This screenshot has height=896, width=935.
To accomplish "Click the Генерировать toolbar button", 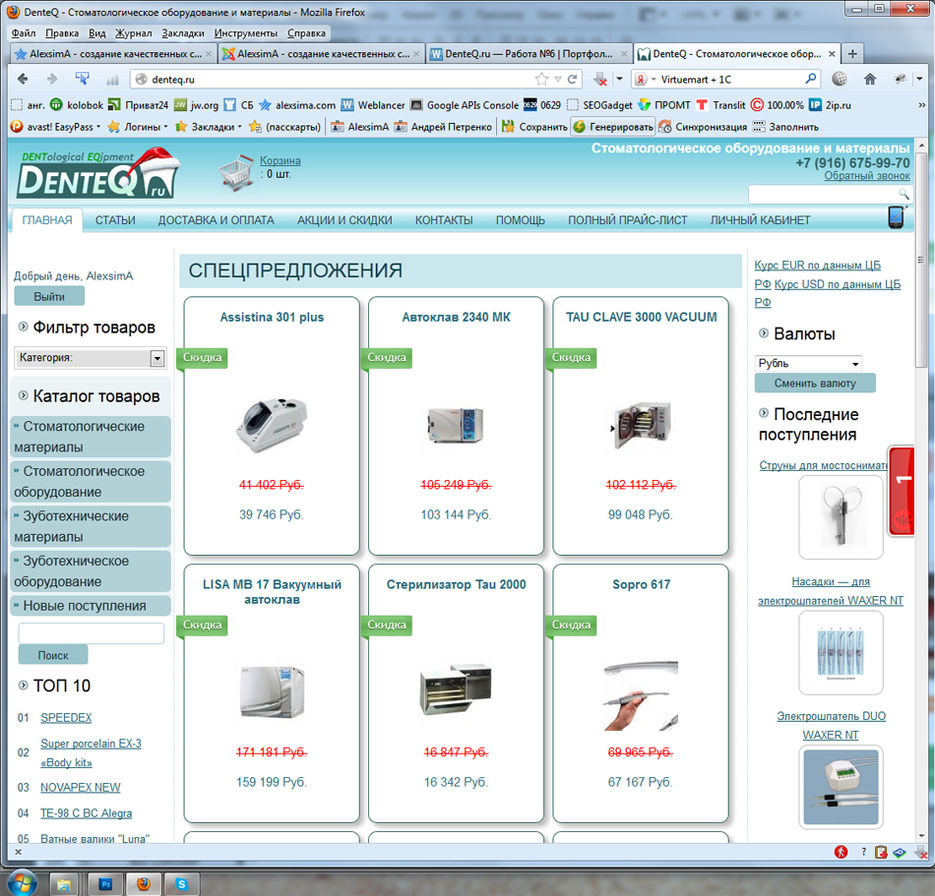I will pyautogui.click(x=613, y=126).
